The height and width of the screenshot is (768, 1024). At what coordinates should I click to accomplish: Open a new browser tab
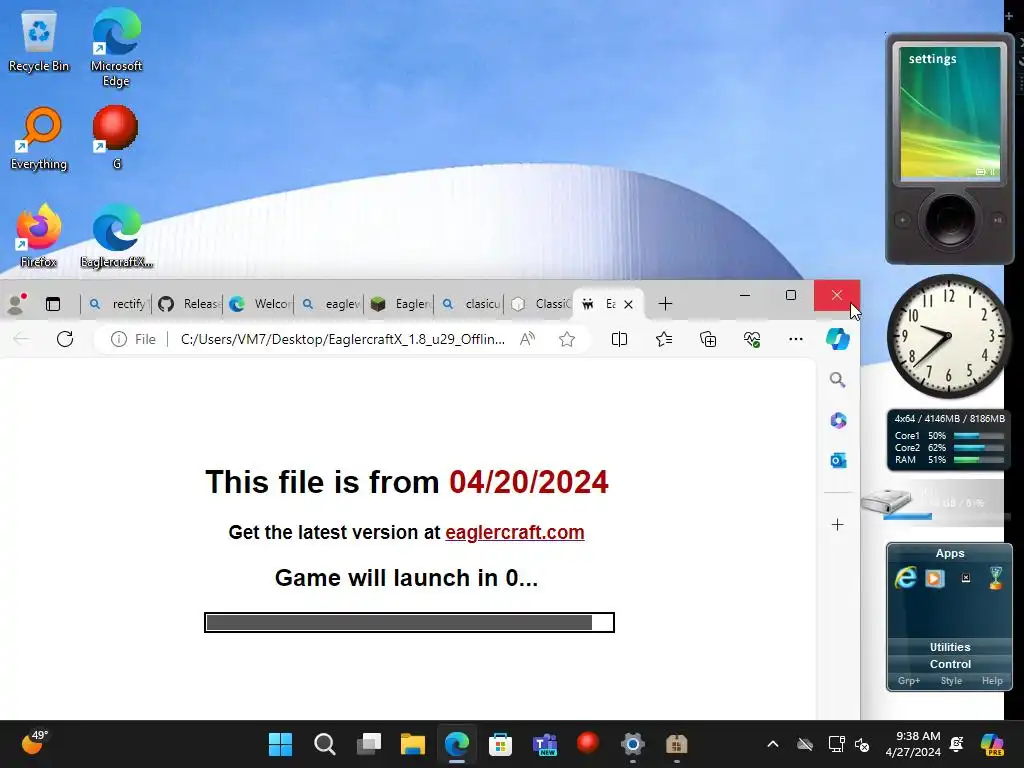coord(665,304)
